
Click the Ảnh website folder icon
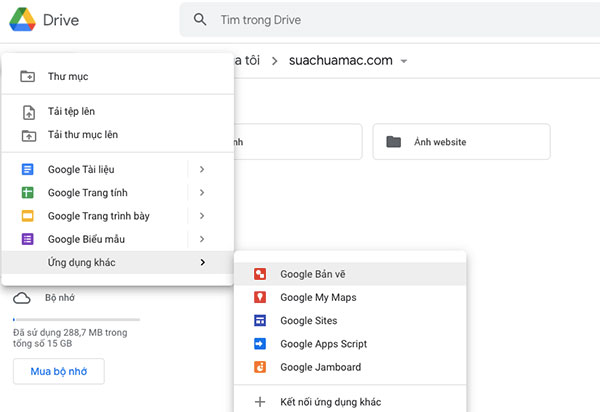[x=393, y=142]
